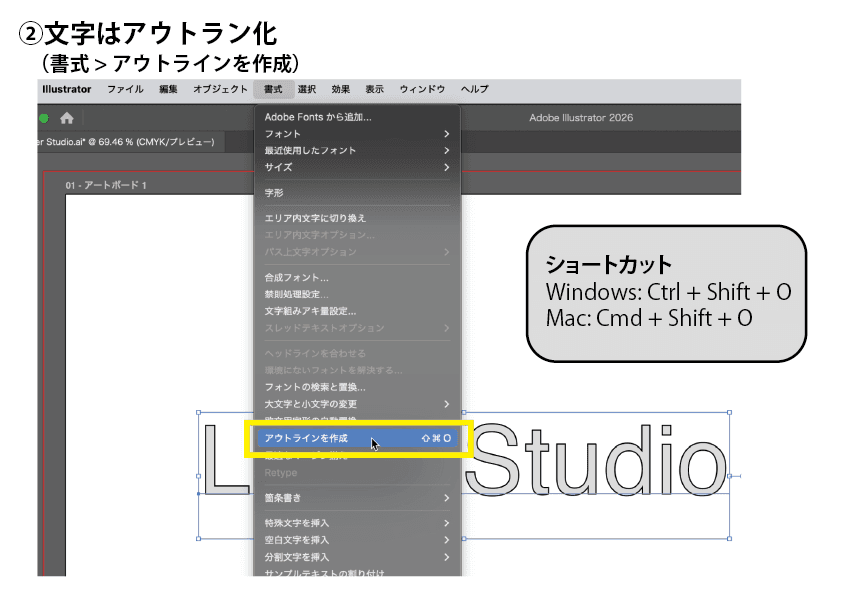The width and height of the screenshot is (842, 596).
Task: Open 禁則処理設定... settings
Action: pyautogui.click(x=357, y=294)
